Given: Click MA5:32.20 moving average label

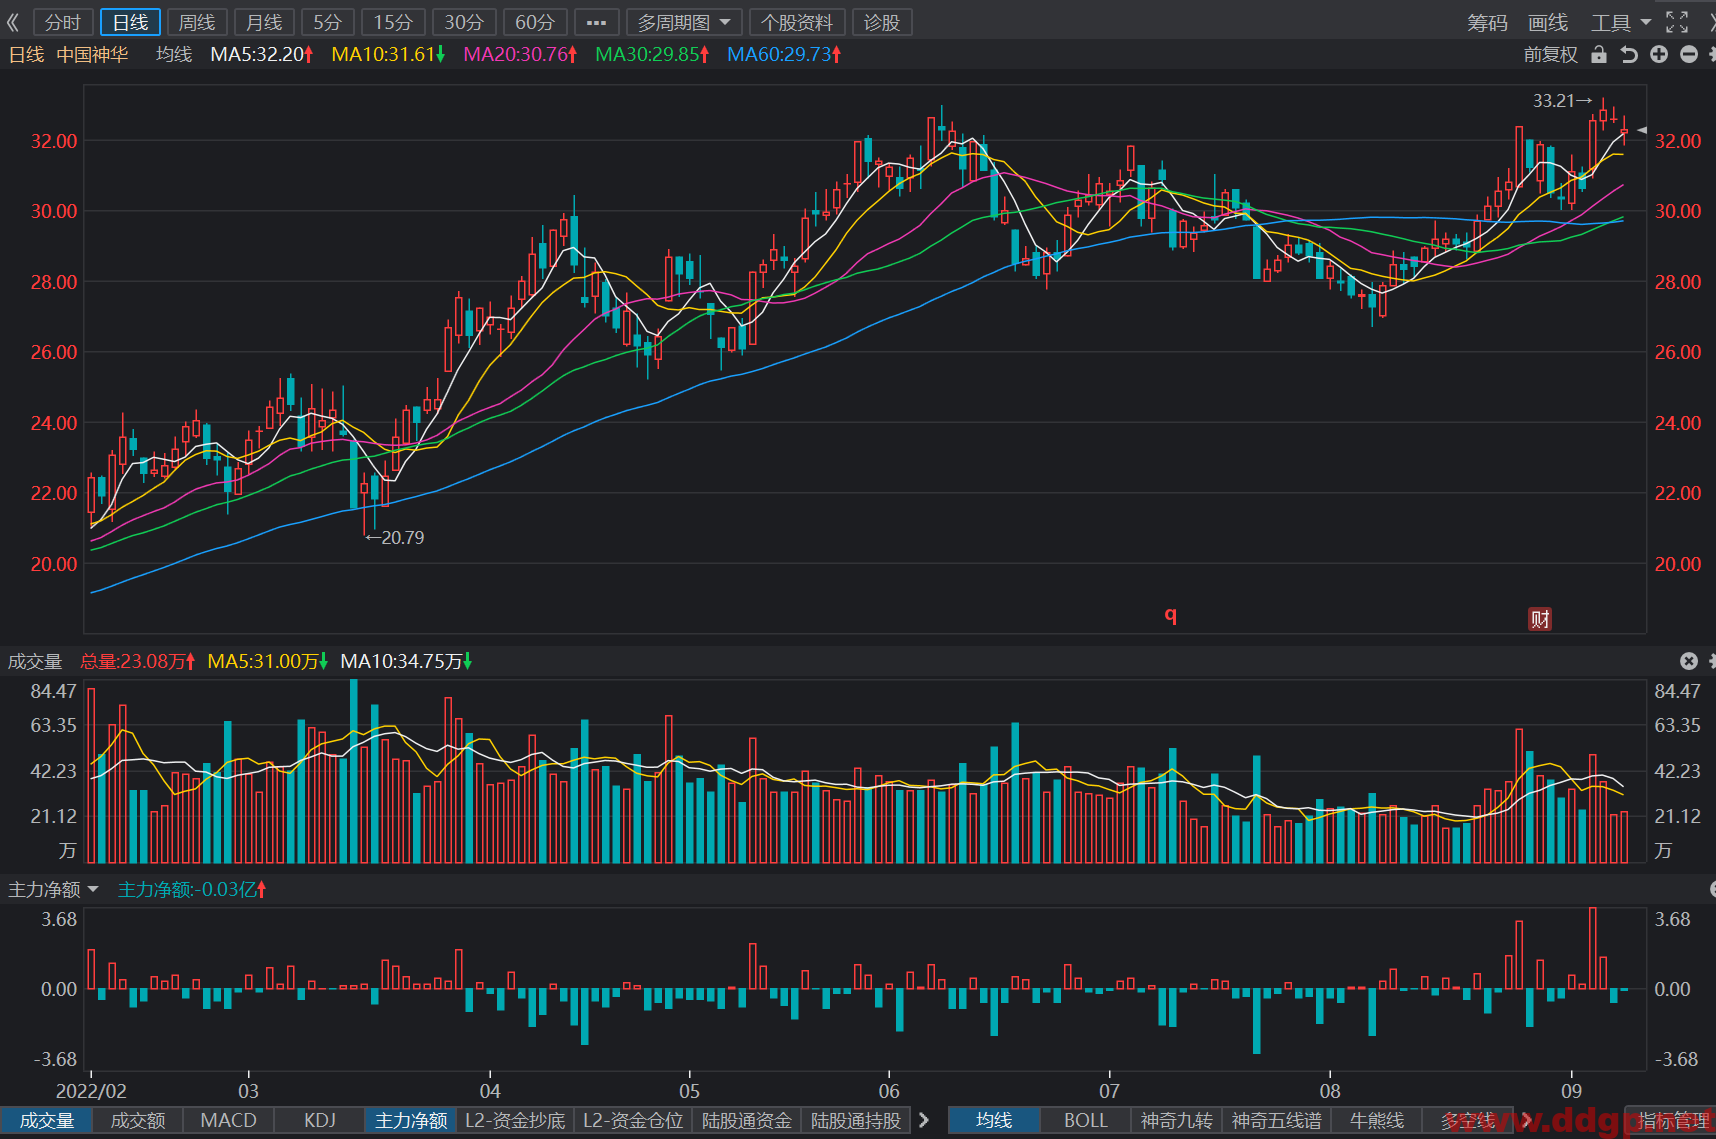Looking at the screenshot, I should coord(261,54).
